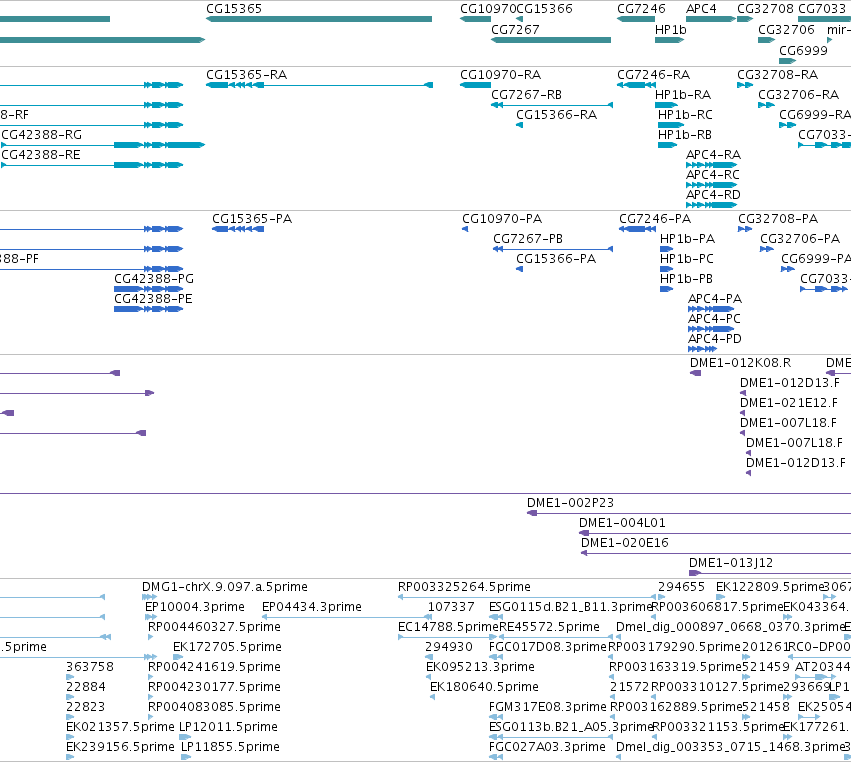Select BAC clone DME1-020E16
Image resolution: width=851 pixels, height=762 pixels.
pyautogui.click(x=625, y=543)
